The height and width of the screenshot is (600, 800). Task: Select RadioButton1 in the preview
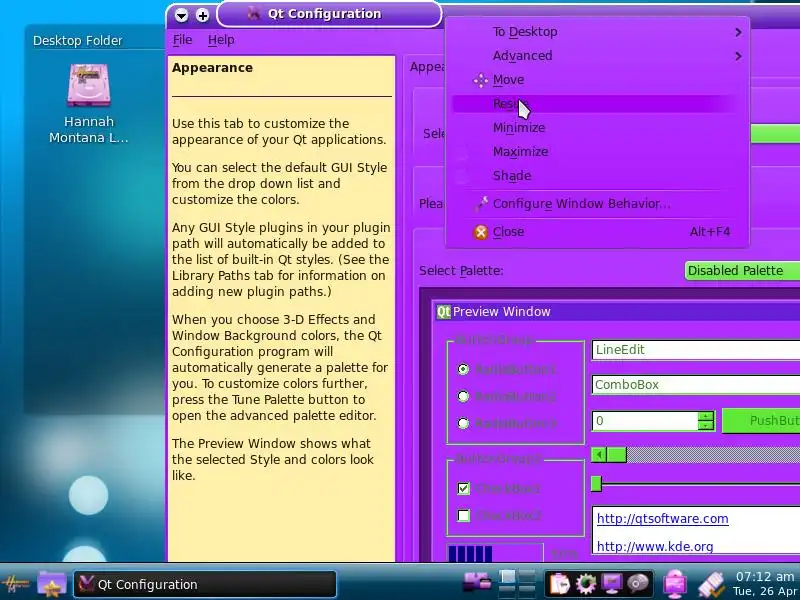(463, 369)
